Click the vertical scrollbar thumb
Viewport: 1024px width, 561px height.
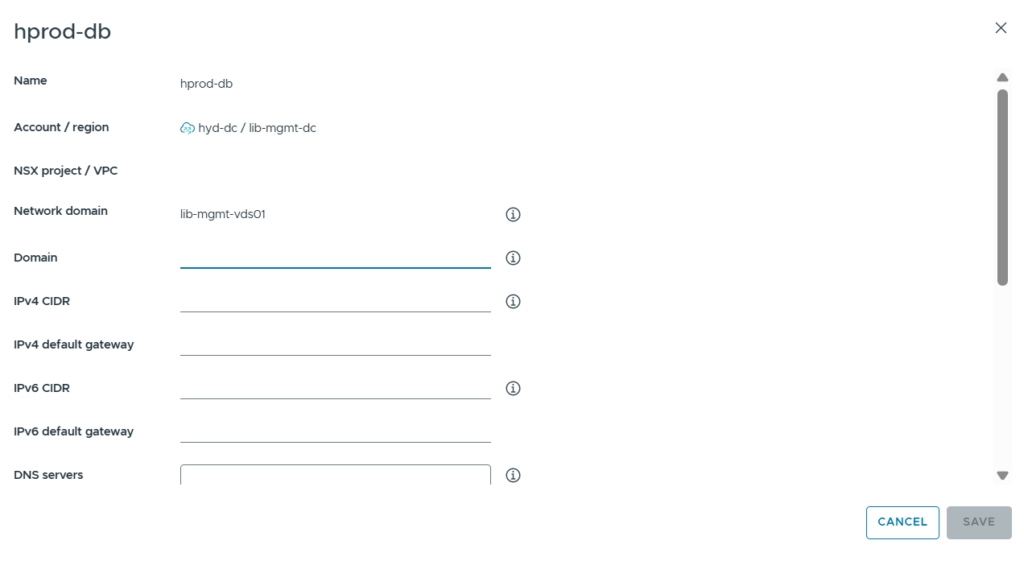(1002, 185)
